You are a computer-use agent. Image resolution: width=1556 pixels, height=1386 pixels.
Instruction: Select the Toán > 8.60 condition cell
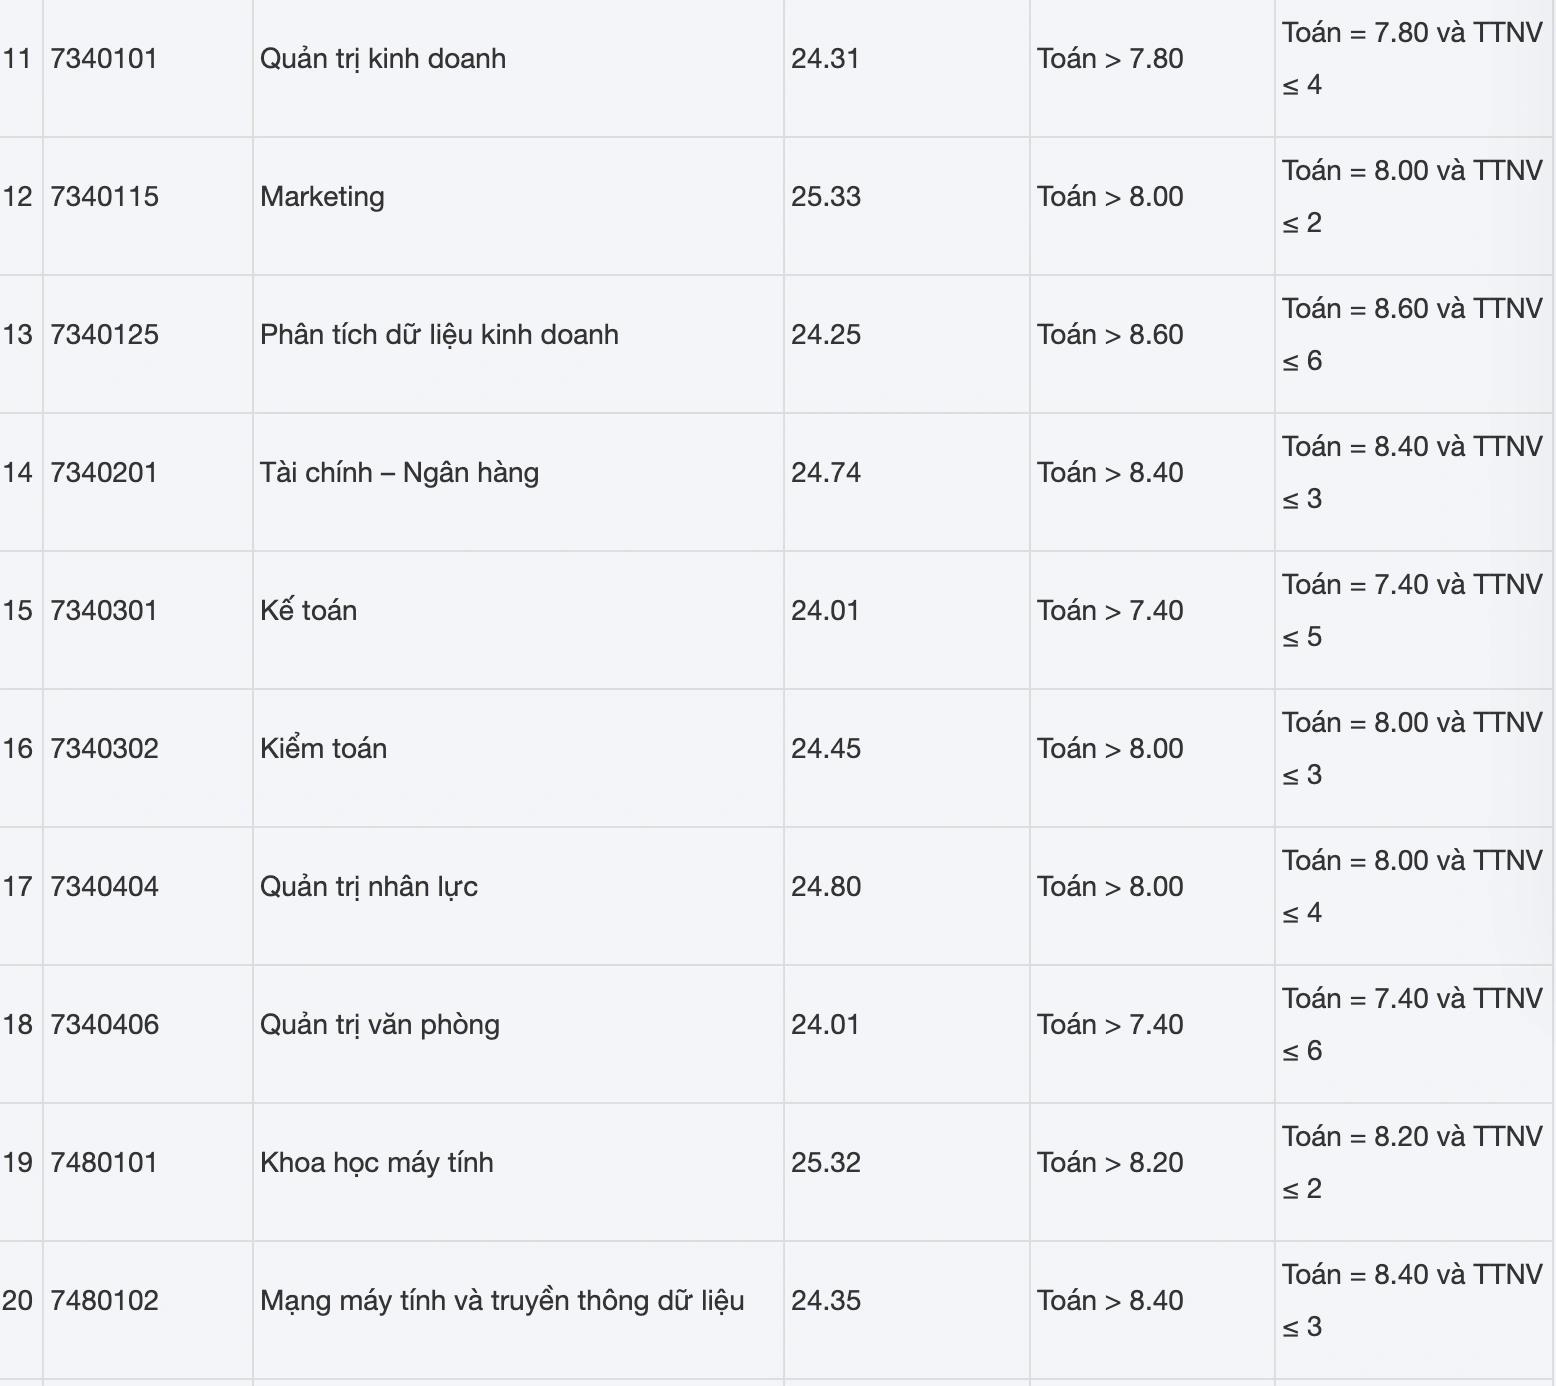tap(1110, 335)
